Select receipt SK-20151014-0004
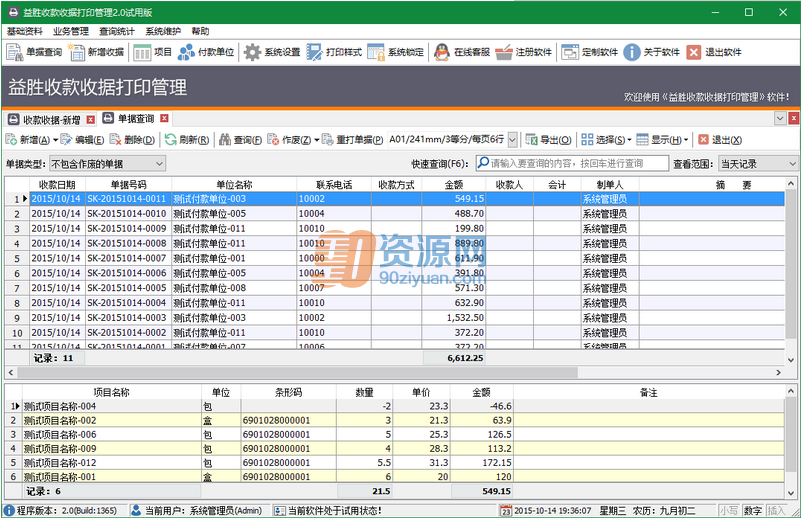This screenshot has width=802, height=519. (x=394, y=303)
